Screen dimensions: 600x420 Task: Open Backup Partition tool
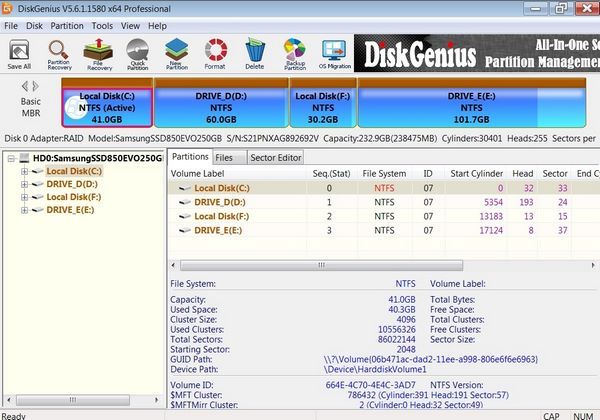[x=295, y=54]
